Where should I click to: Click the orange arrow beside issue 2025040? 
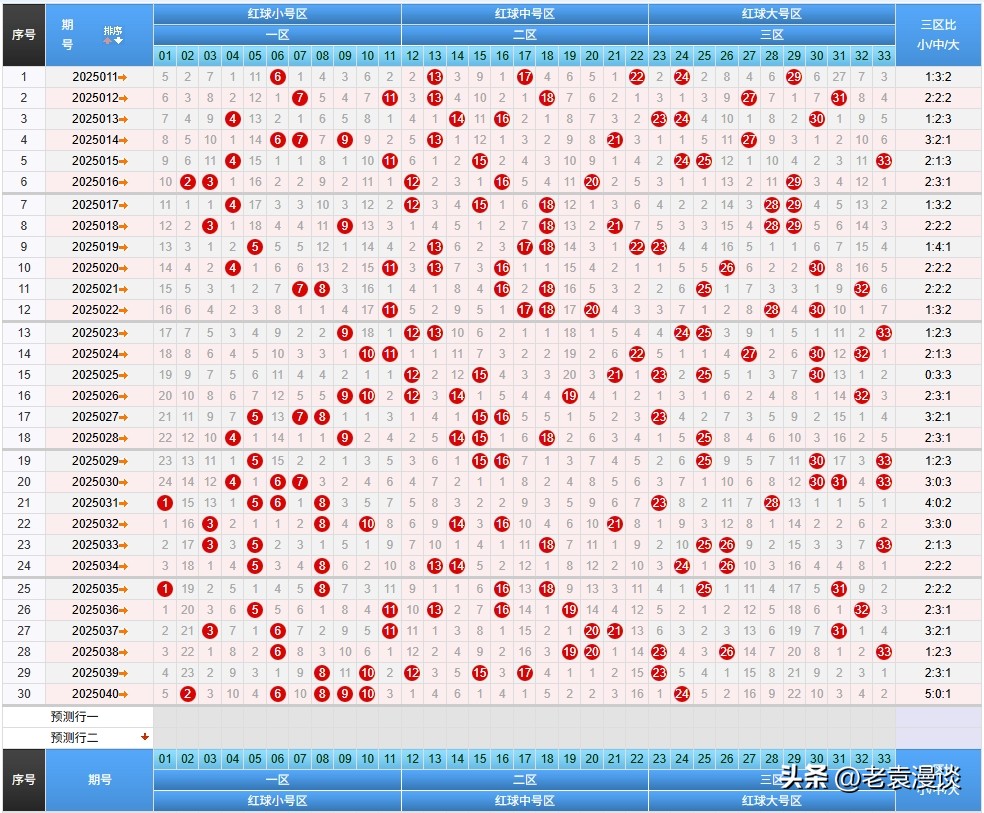point(123,694)
